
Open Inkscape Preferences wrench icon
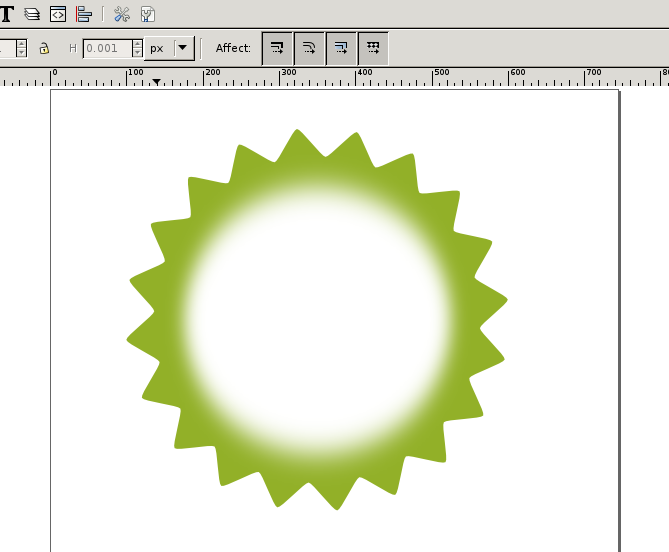(x=122, y=14)
